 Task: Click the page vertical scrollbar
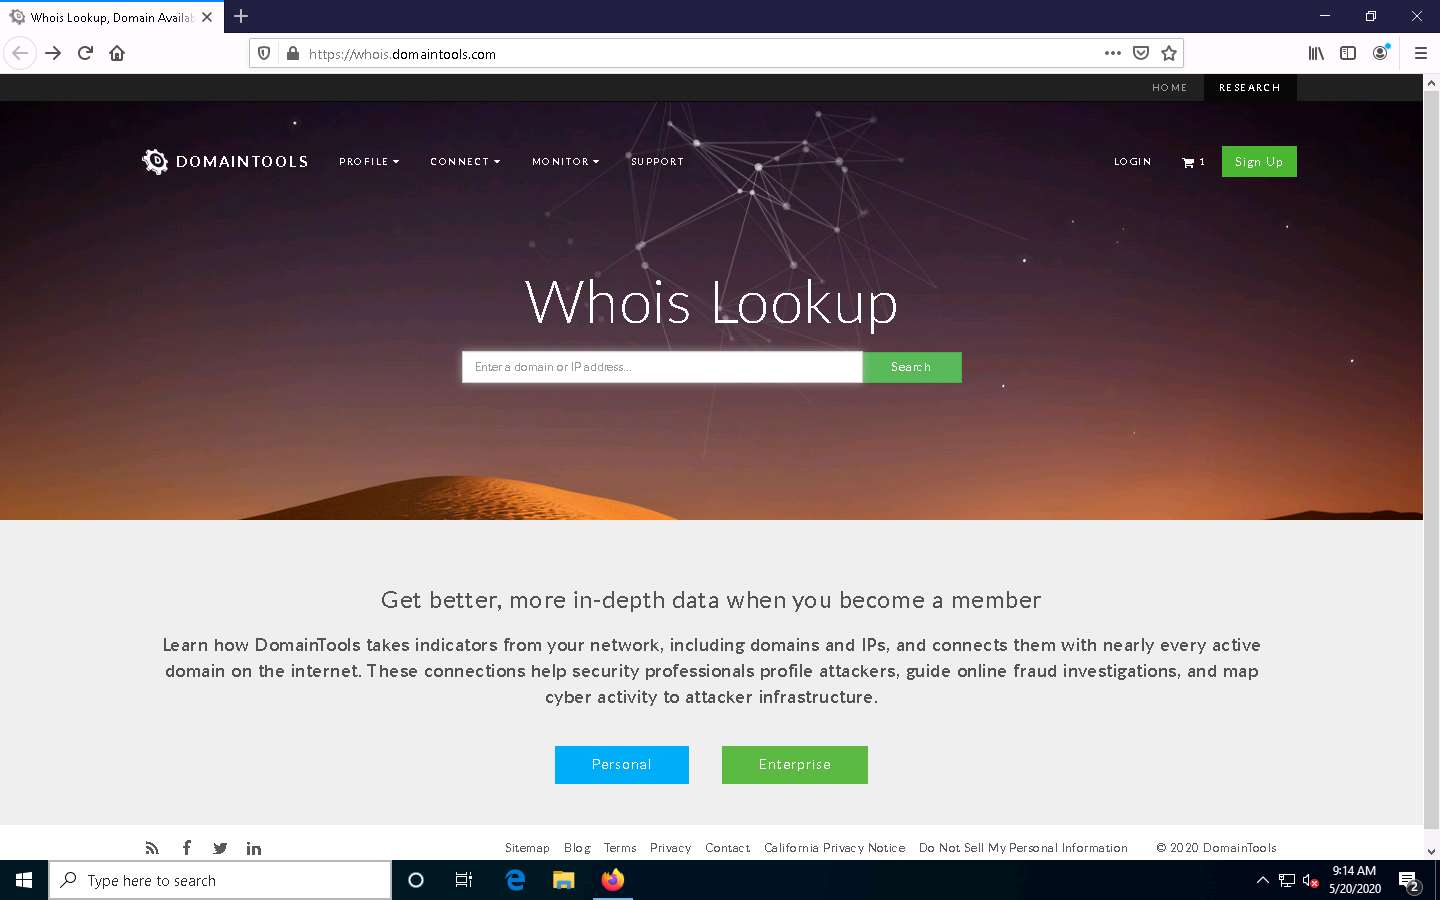pos(1431,460)
